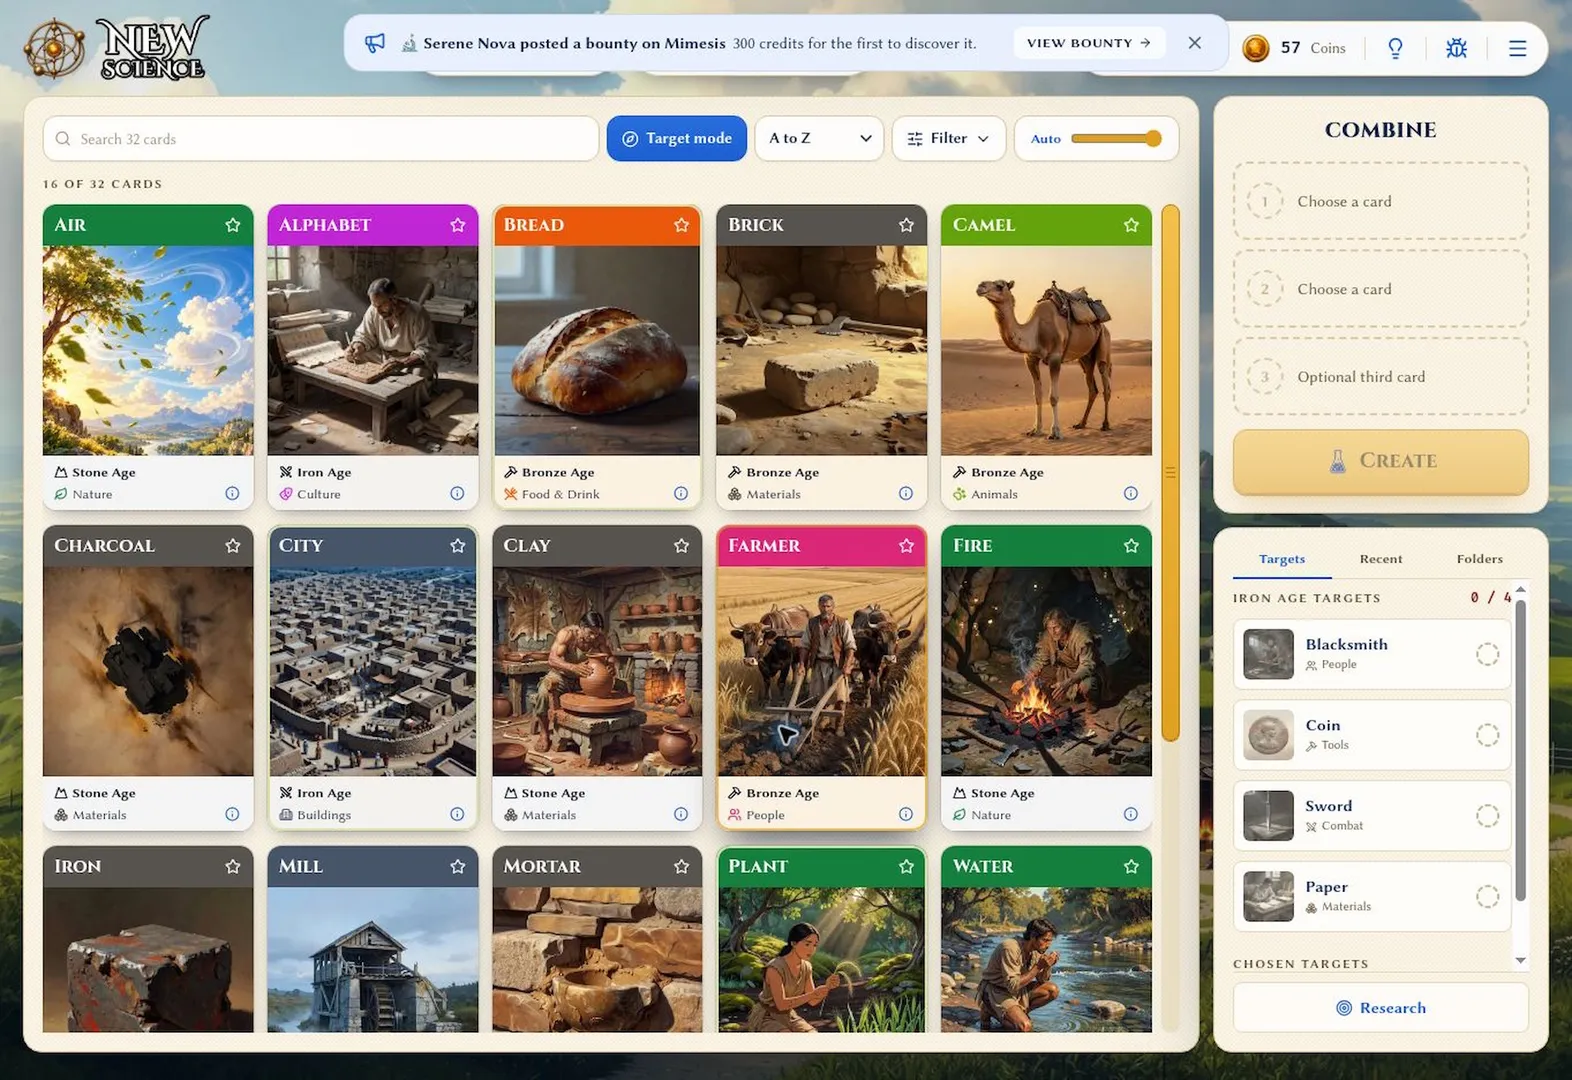Click the New Science logo
Image resolution: width=1572 pixels, height=1080 pixels.
coord(116,47)
